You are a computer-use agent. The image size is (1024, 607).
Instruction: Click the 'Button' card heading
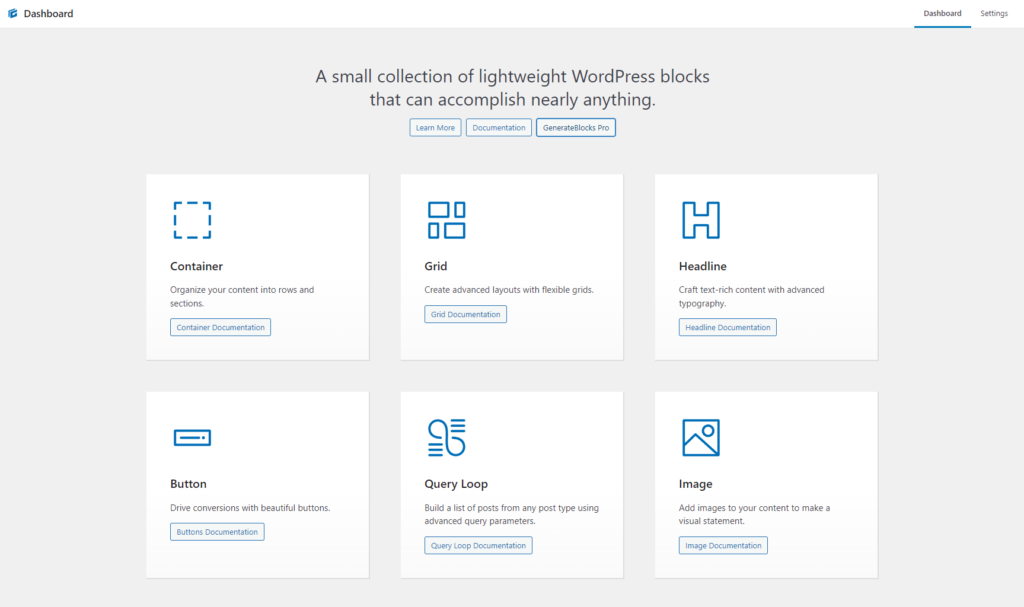[x=188, y=484]
